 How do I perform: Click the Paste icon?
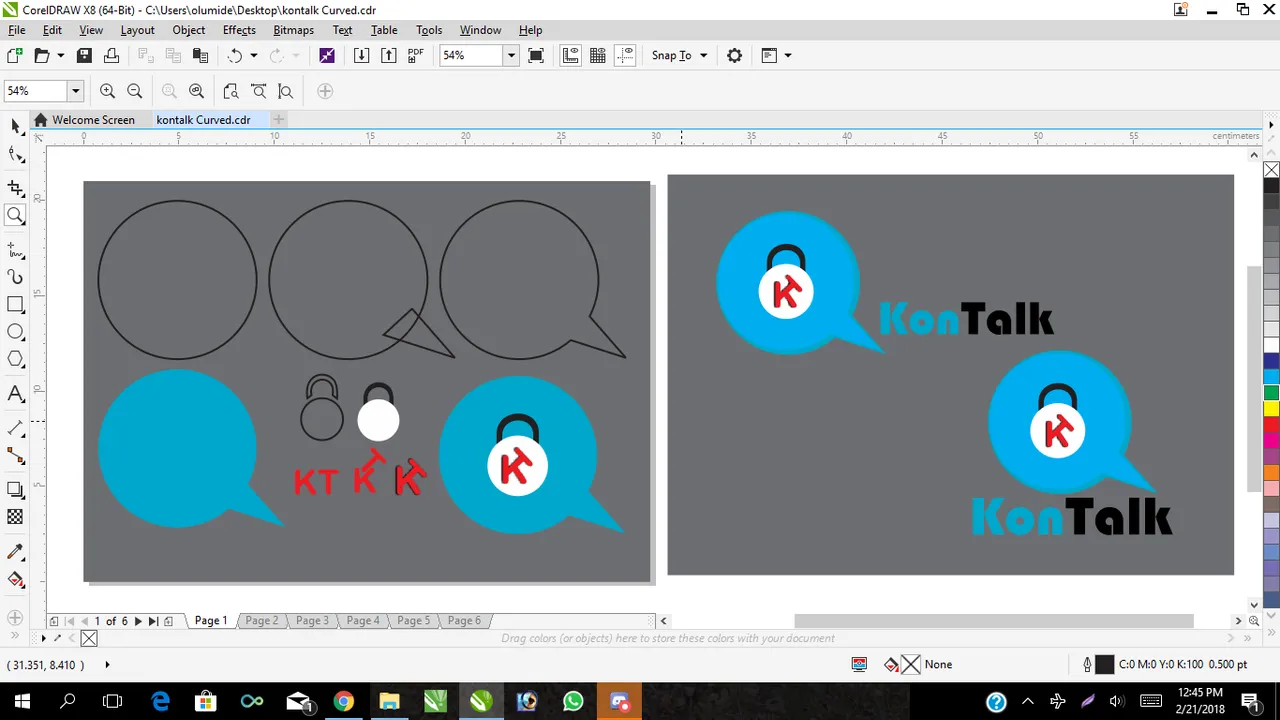[200, 56]
